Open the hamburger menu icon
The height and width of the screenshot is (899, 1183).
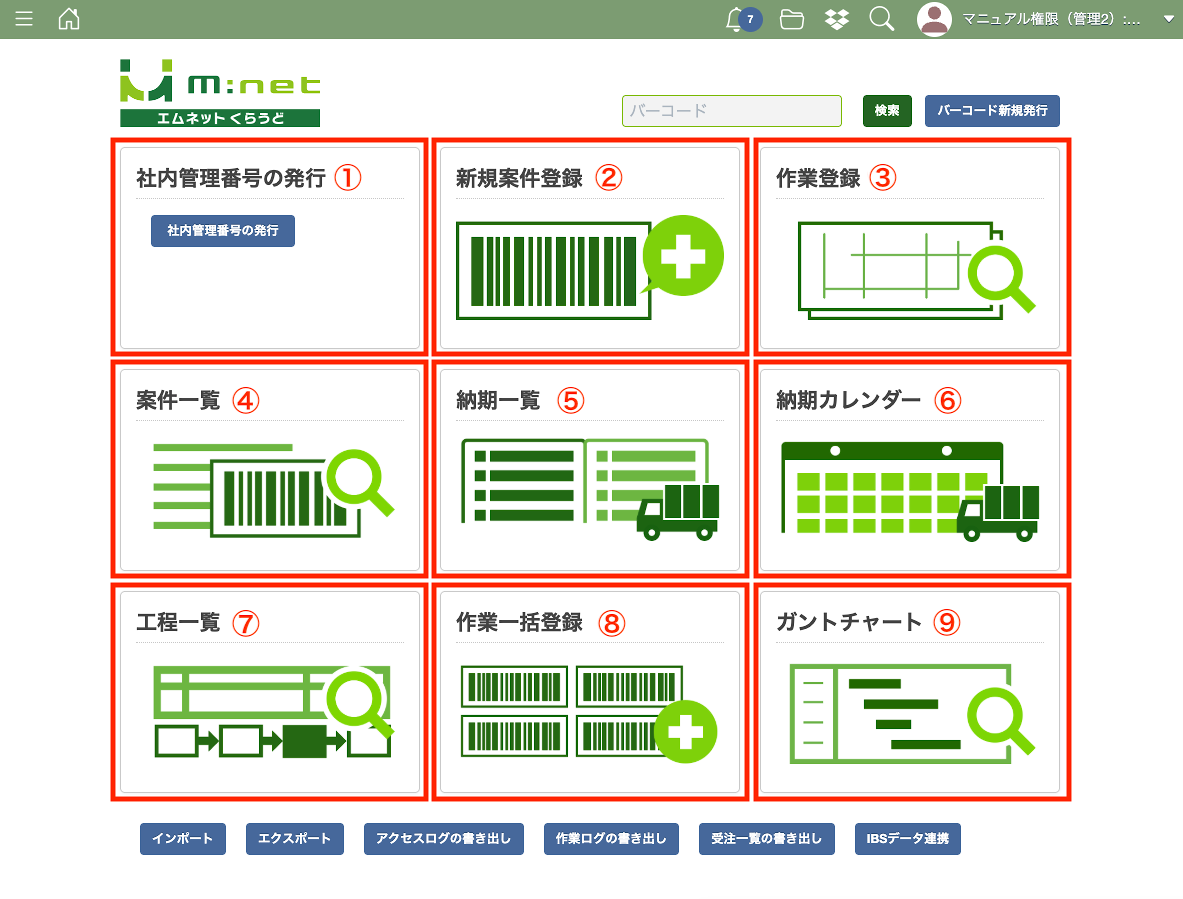(x=24, y=19)
